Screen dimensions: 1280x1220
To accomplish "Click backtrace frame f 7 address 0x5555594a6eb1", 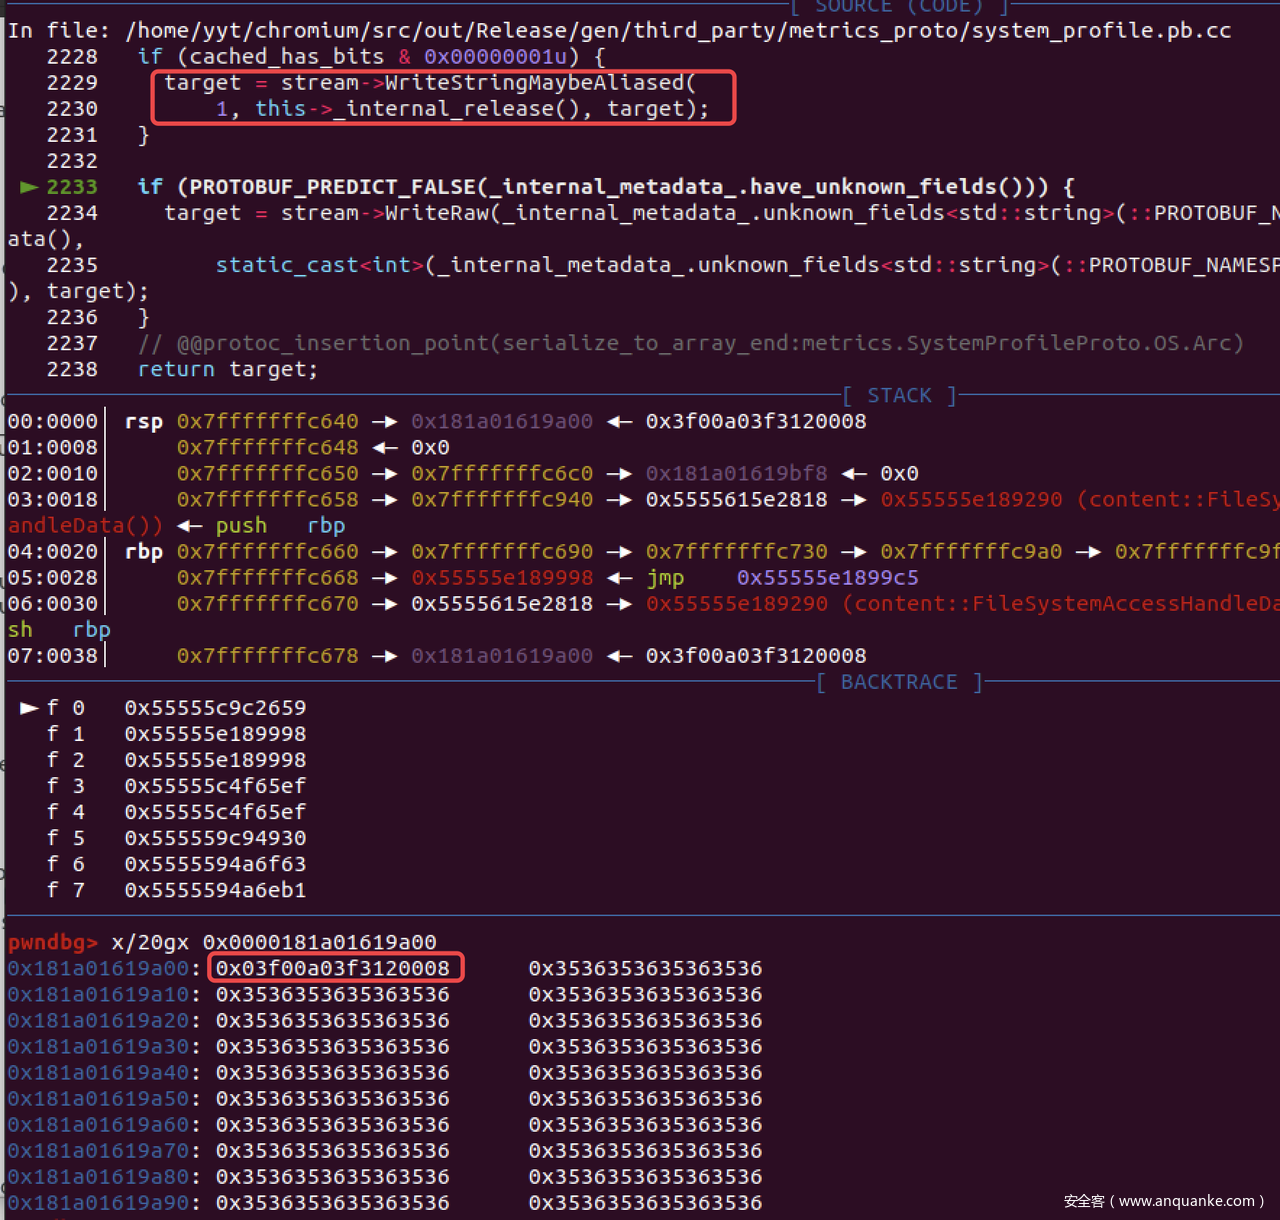I will [x=215, y=890].
